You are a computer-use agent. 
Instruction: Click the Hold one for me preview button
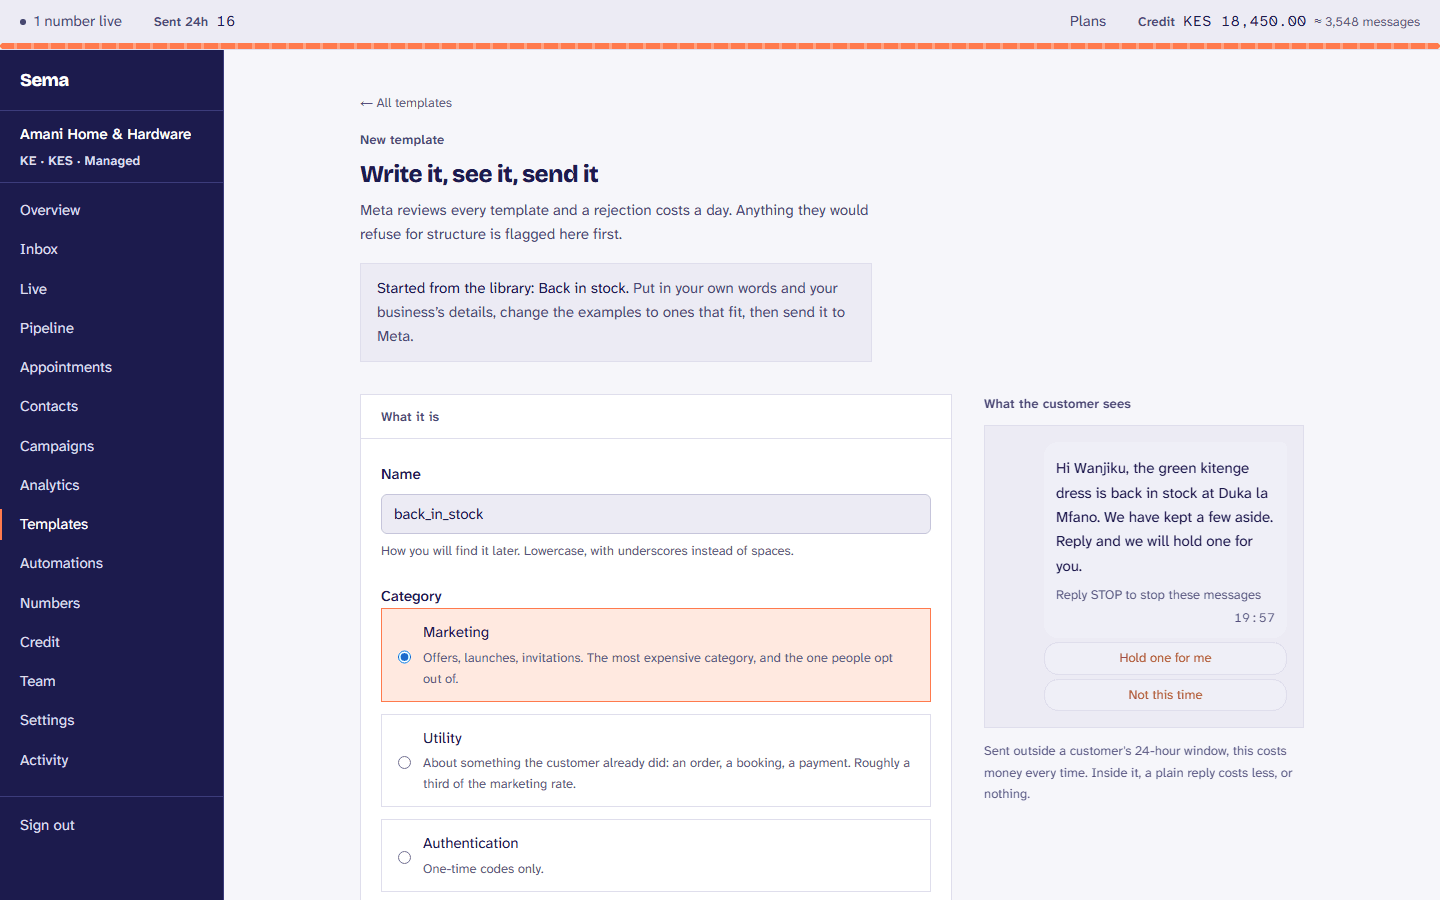point(1165,658)
